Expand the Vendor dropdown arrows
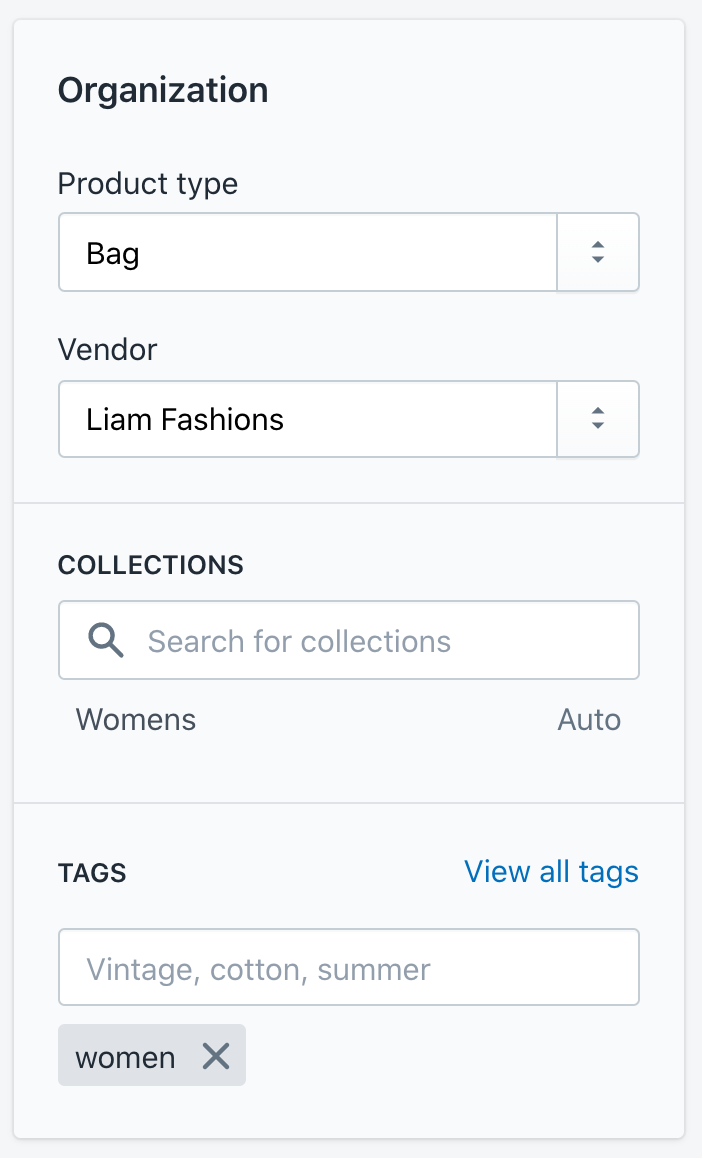The width and height of the screenshot is (702, 1158). point(597,419)
